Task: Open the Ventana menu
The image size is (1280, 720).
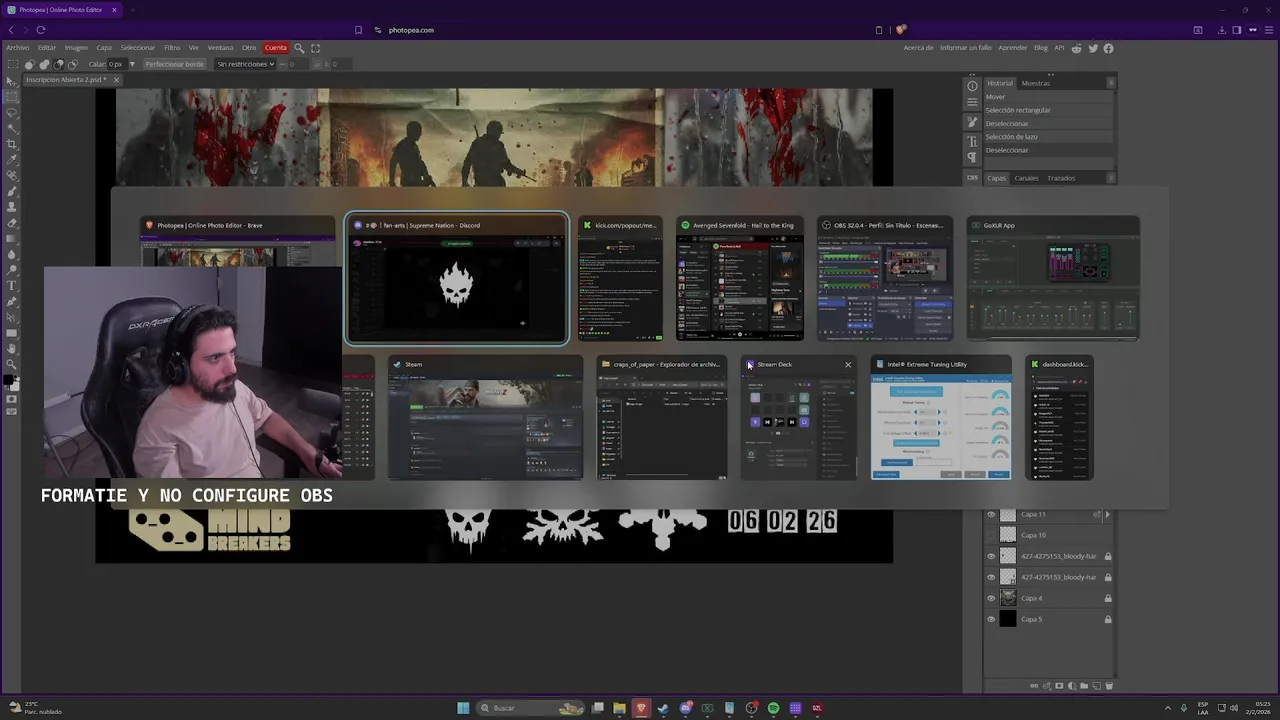Action: coord(220,48)
